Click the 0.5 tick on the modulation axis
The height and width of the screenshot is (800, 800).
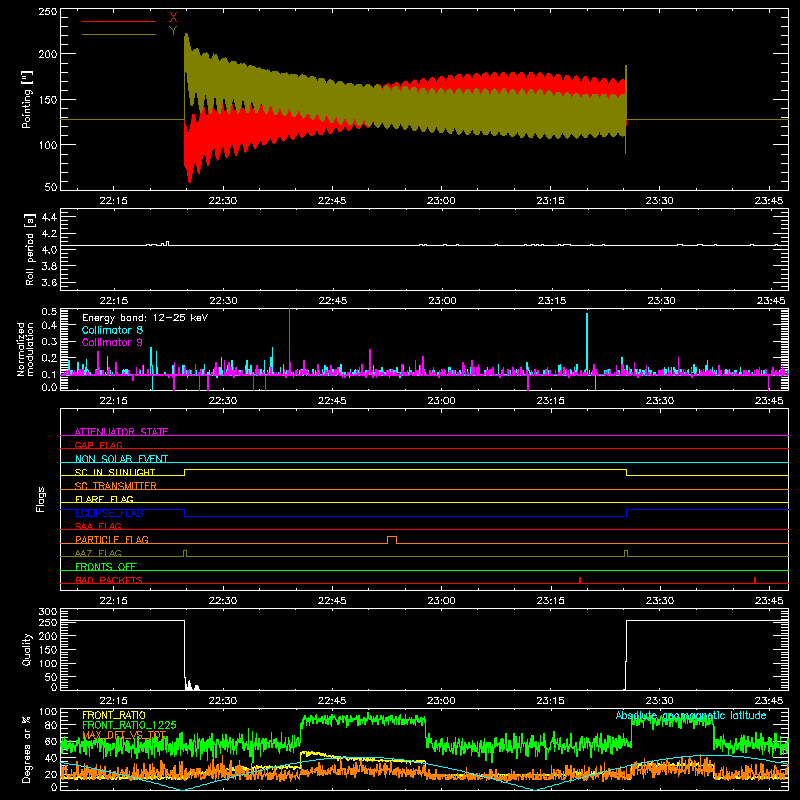pyautogui.click(x=49, y=312)
